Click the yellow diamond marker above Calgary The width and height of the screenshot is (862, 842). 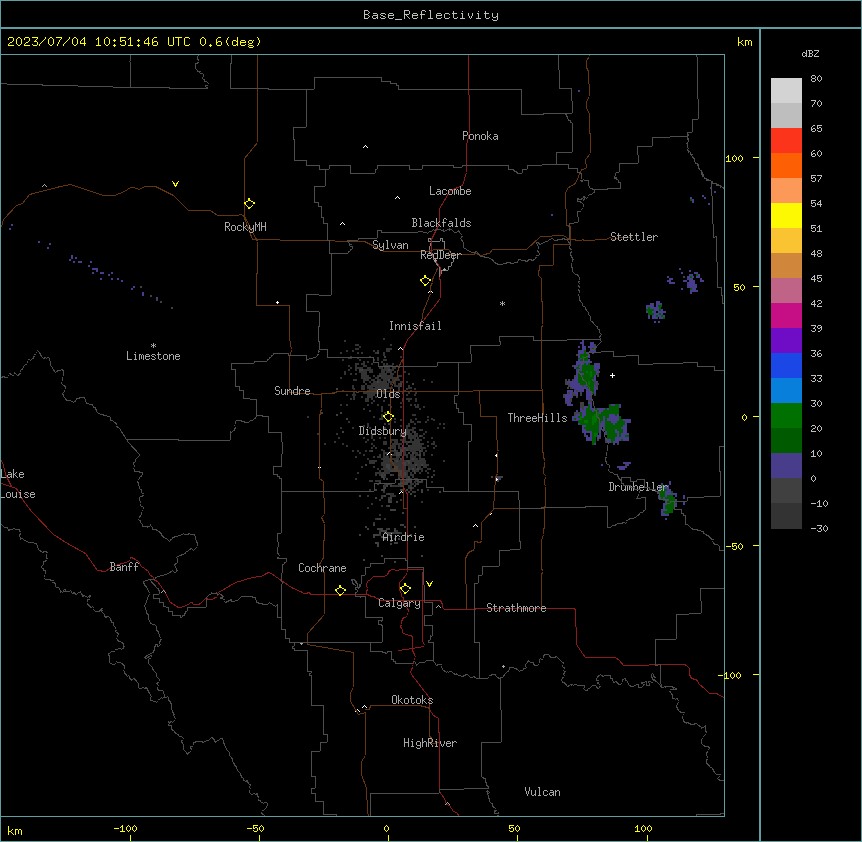[x=405, y=589]
